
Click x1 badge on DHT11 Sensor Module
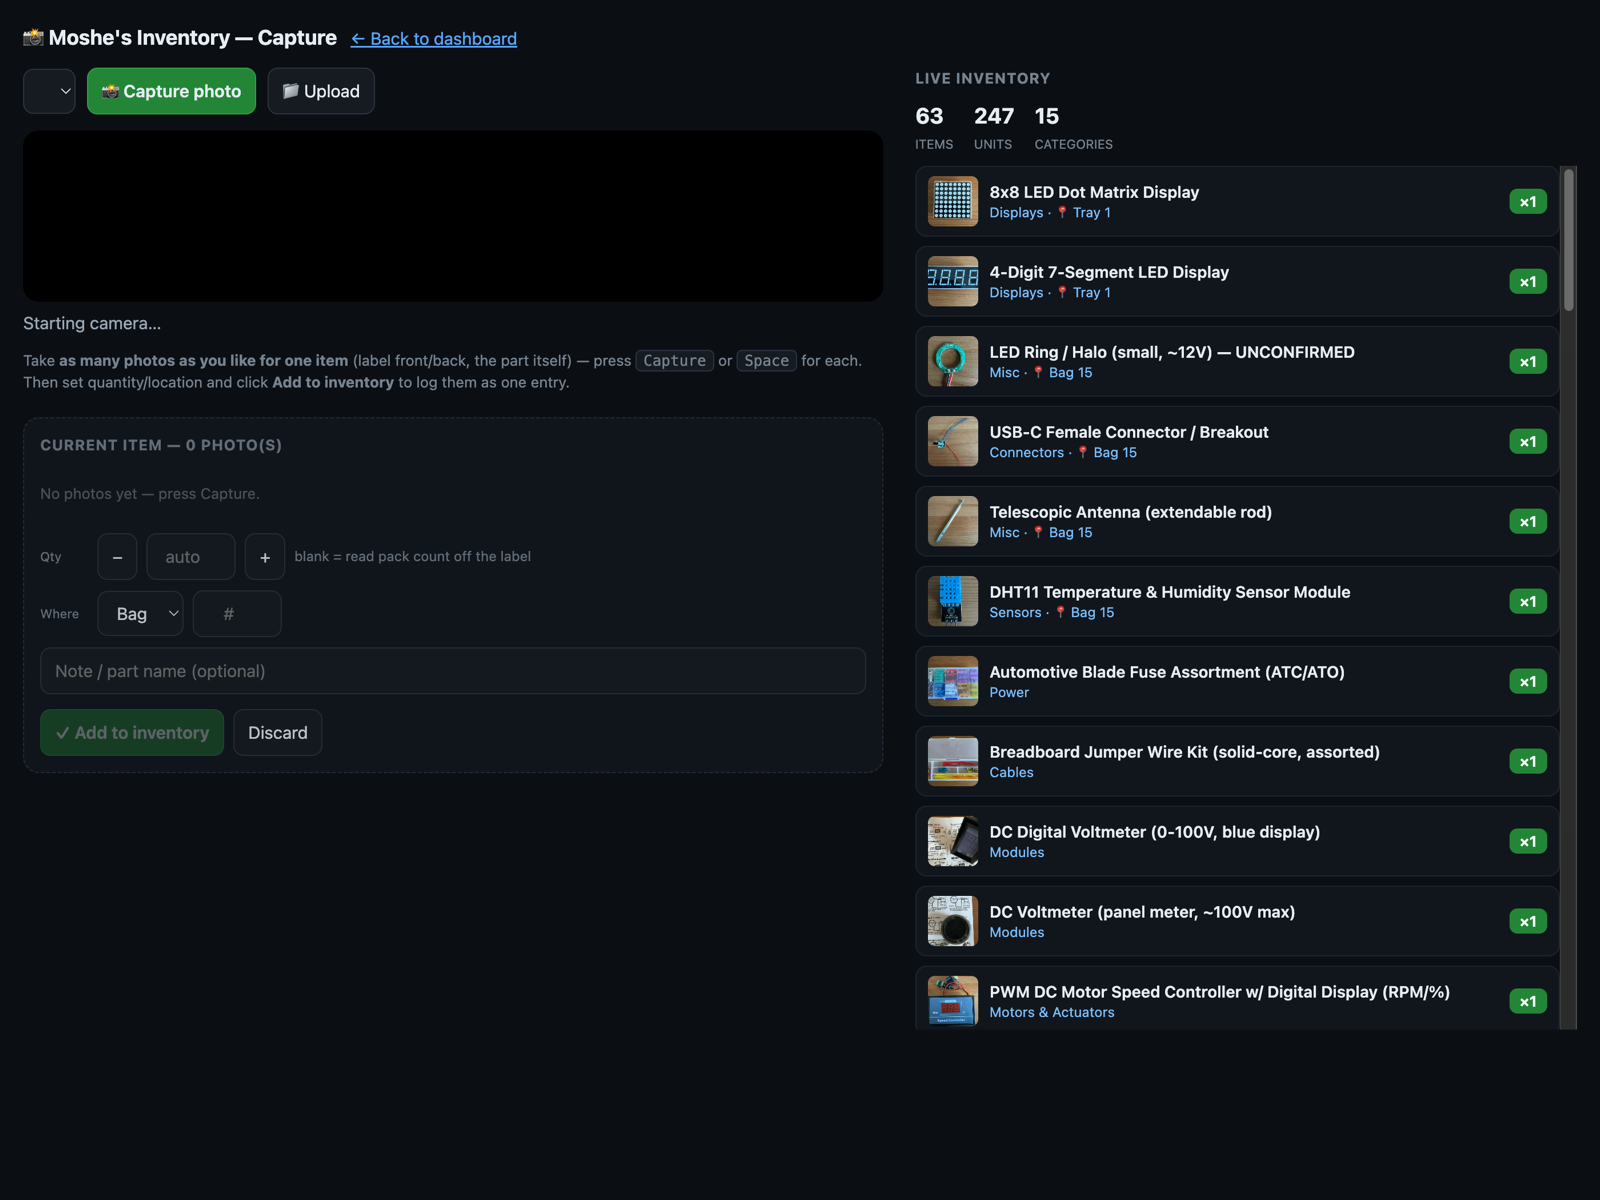coord(1528,602)
